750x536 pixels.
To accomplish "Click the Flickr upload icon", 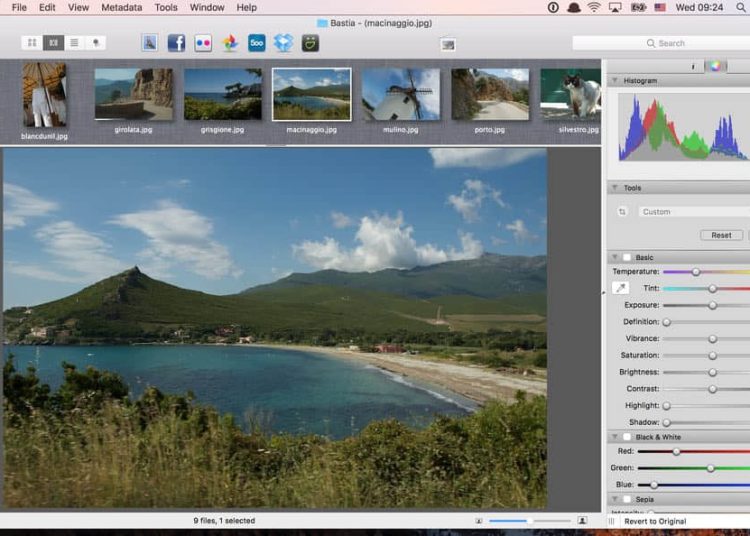I will 203,43.
